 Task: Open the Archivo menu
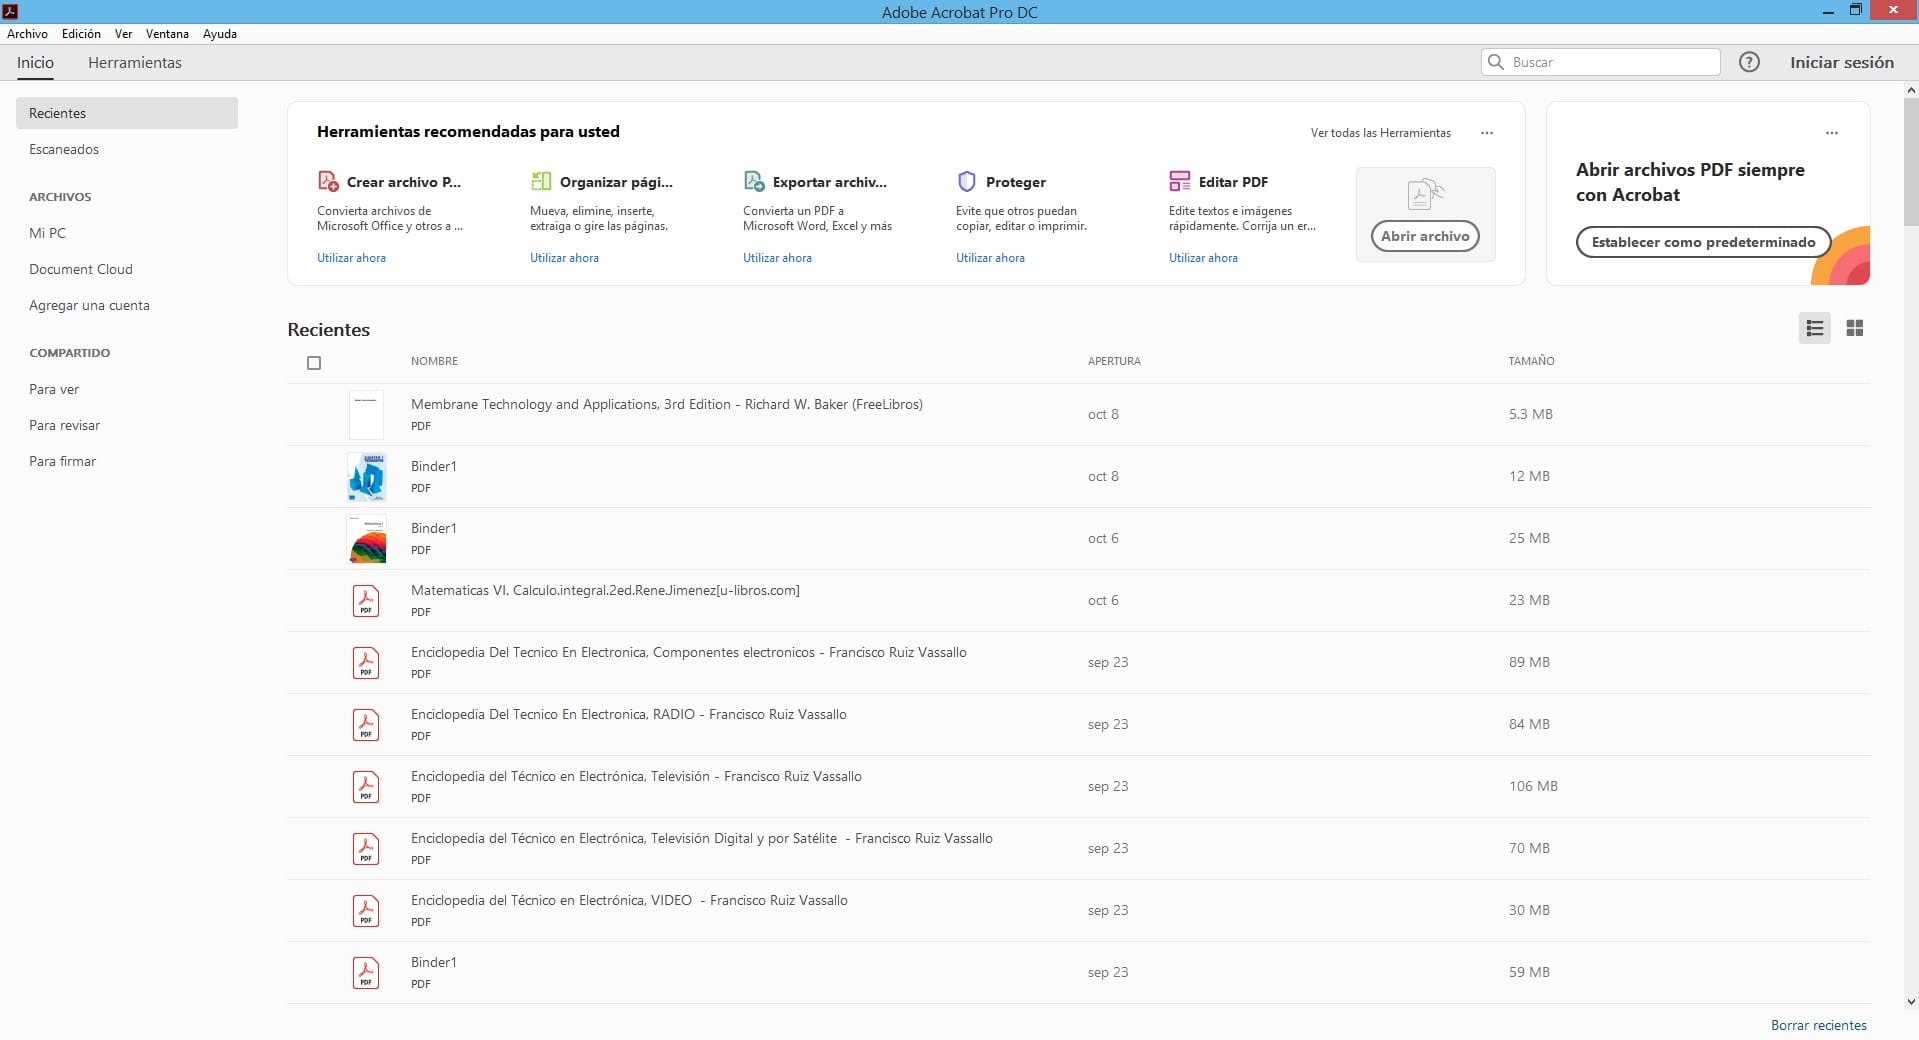[27, 34]
